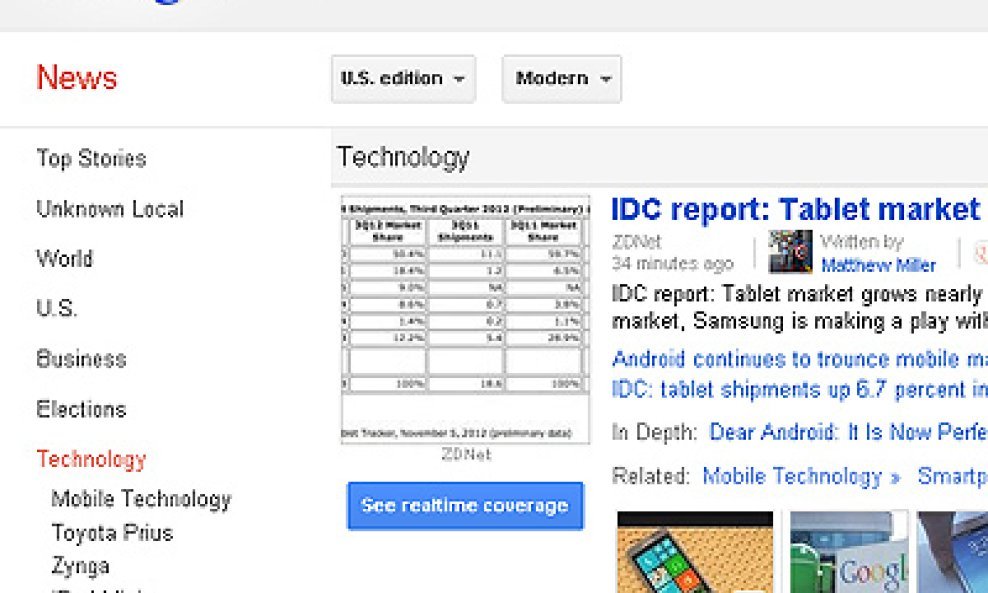Open Android continues to trounce mobile link

(800, 359)
